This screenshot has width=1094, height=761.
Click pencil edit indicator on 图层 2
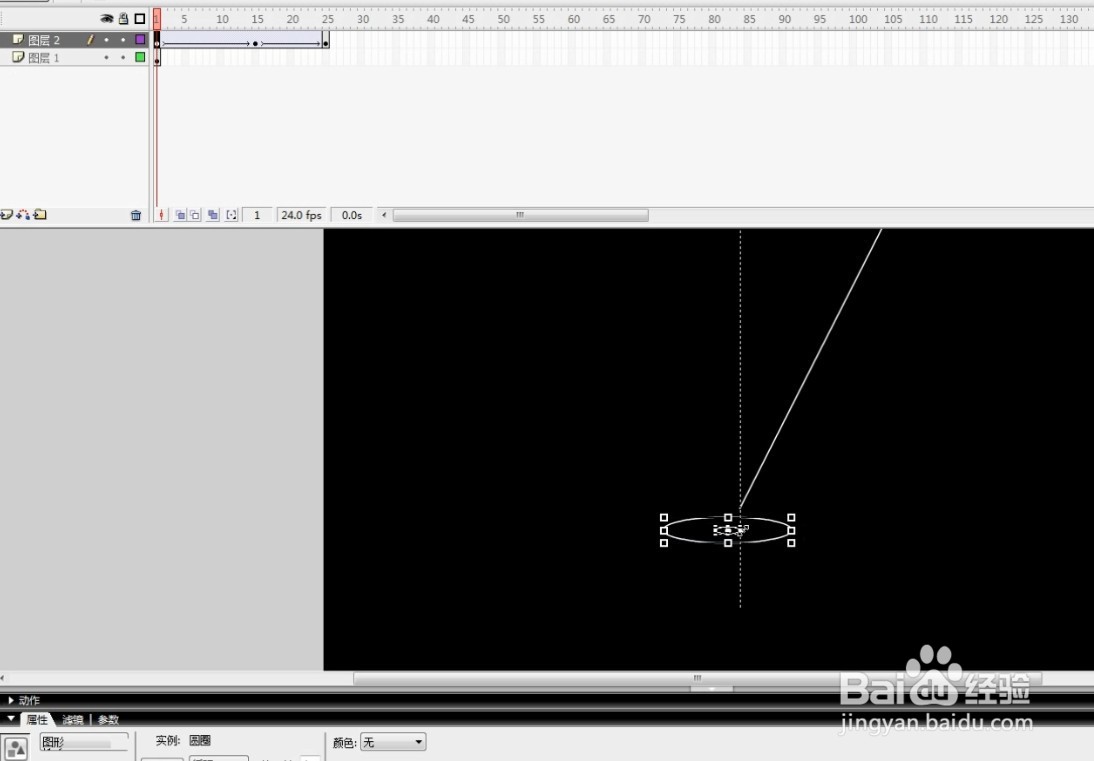coord(90,40)
